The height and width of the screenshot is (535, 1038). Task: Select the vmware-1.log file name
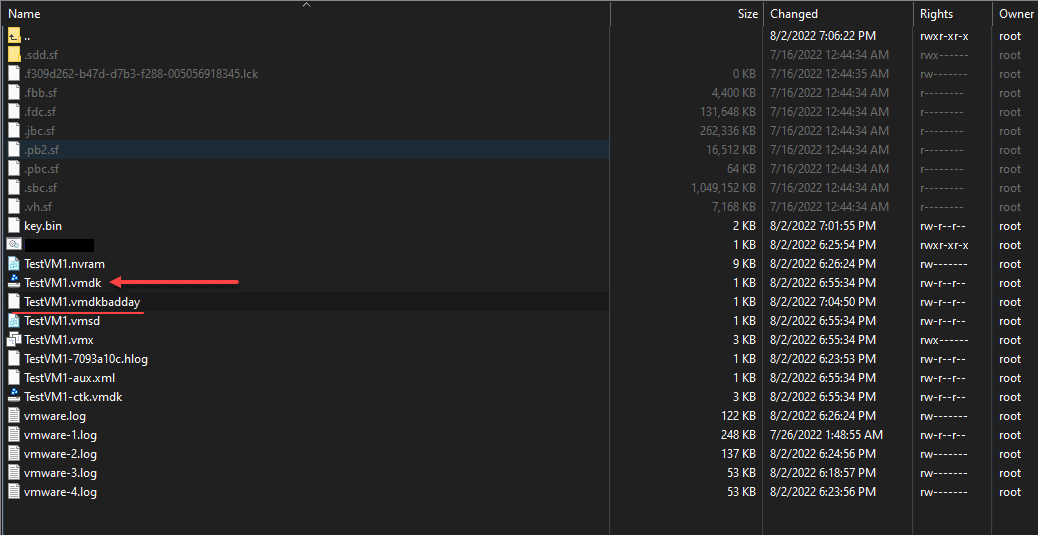[x=60, y=435]
